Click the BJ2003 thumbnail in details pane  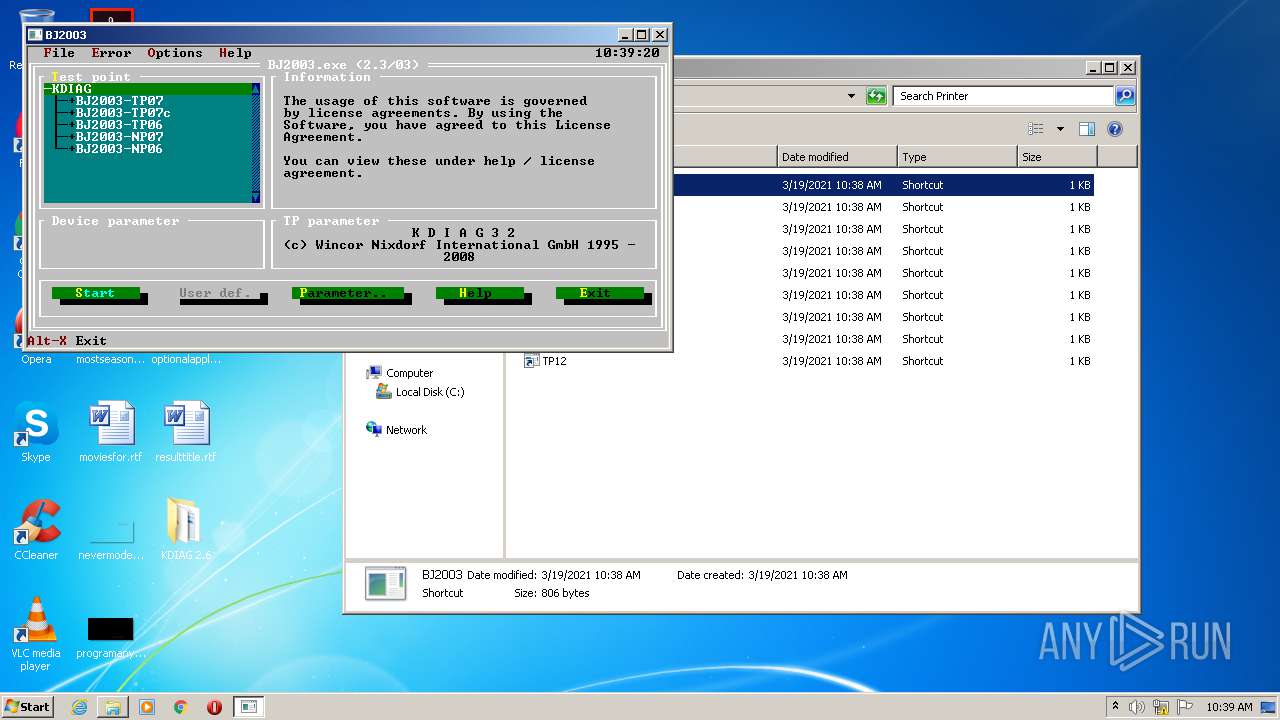click(x=385, y=583)
